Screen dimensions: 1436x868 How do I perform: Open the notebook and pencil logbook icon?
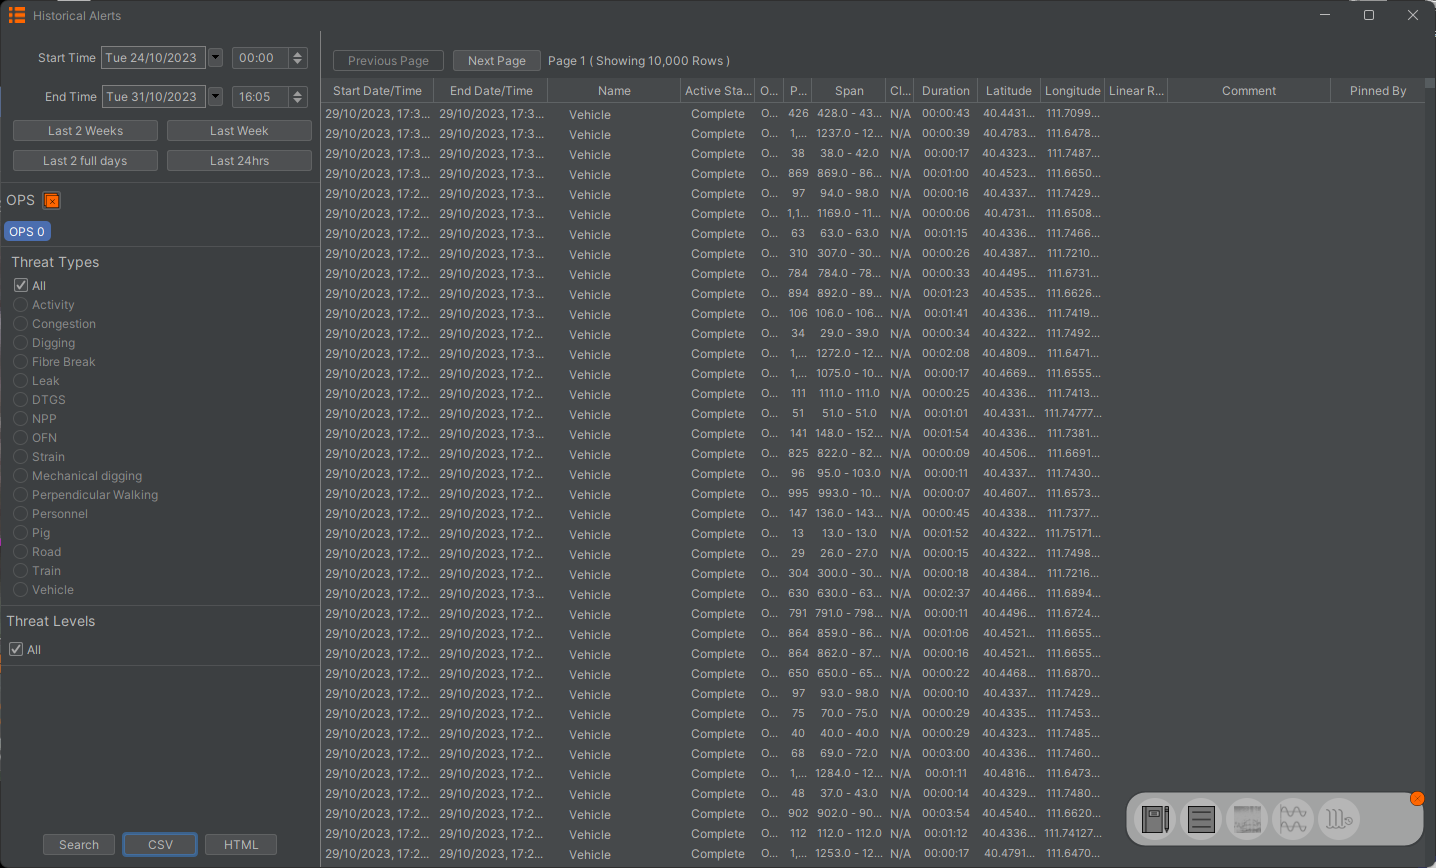click(x=1155, y=820)
